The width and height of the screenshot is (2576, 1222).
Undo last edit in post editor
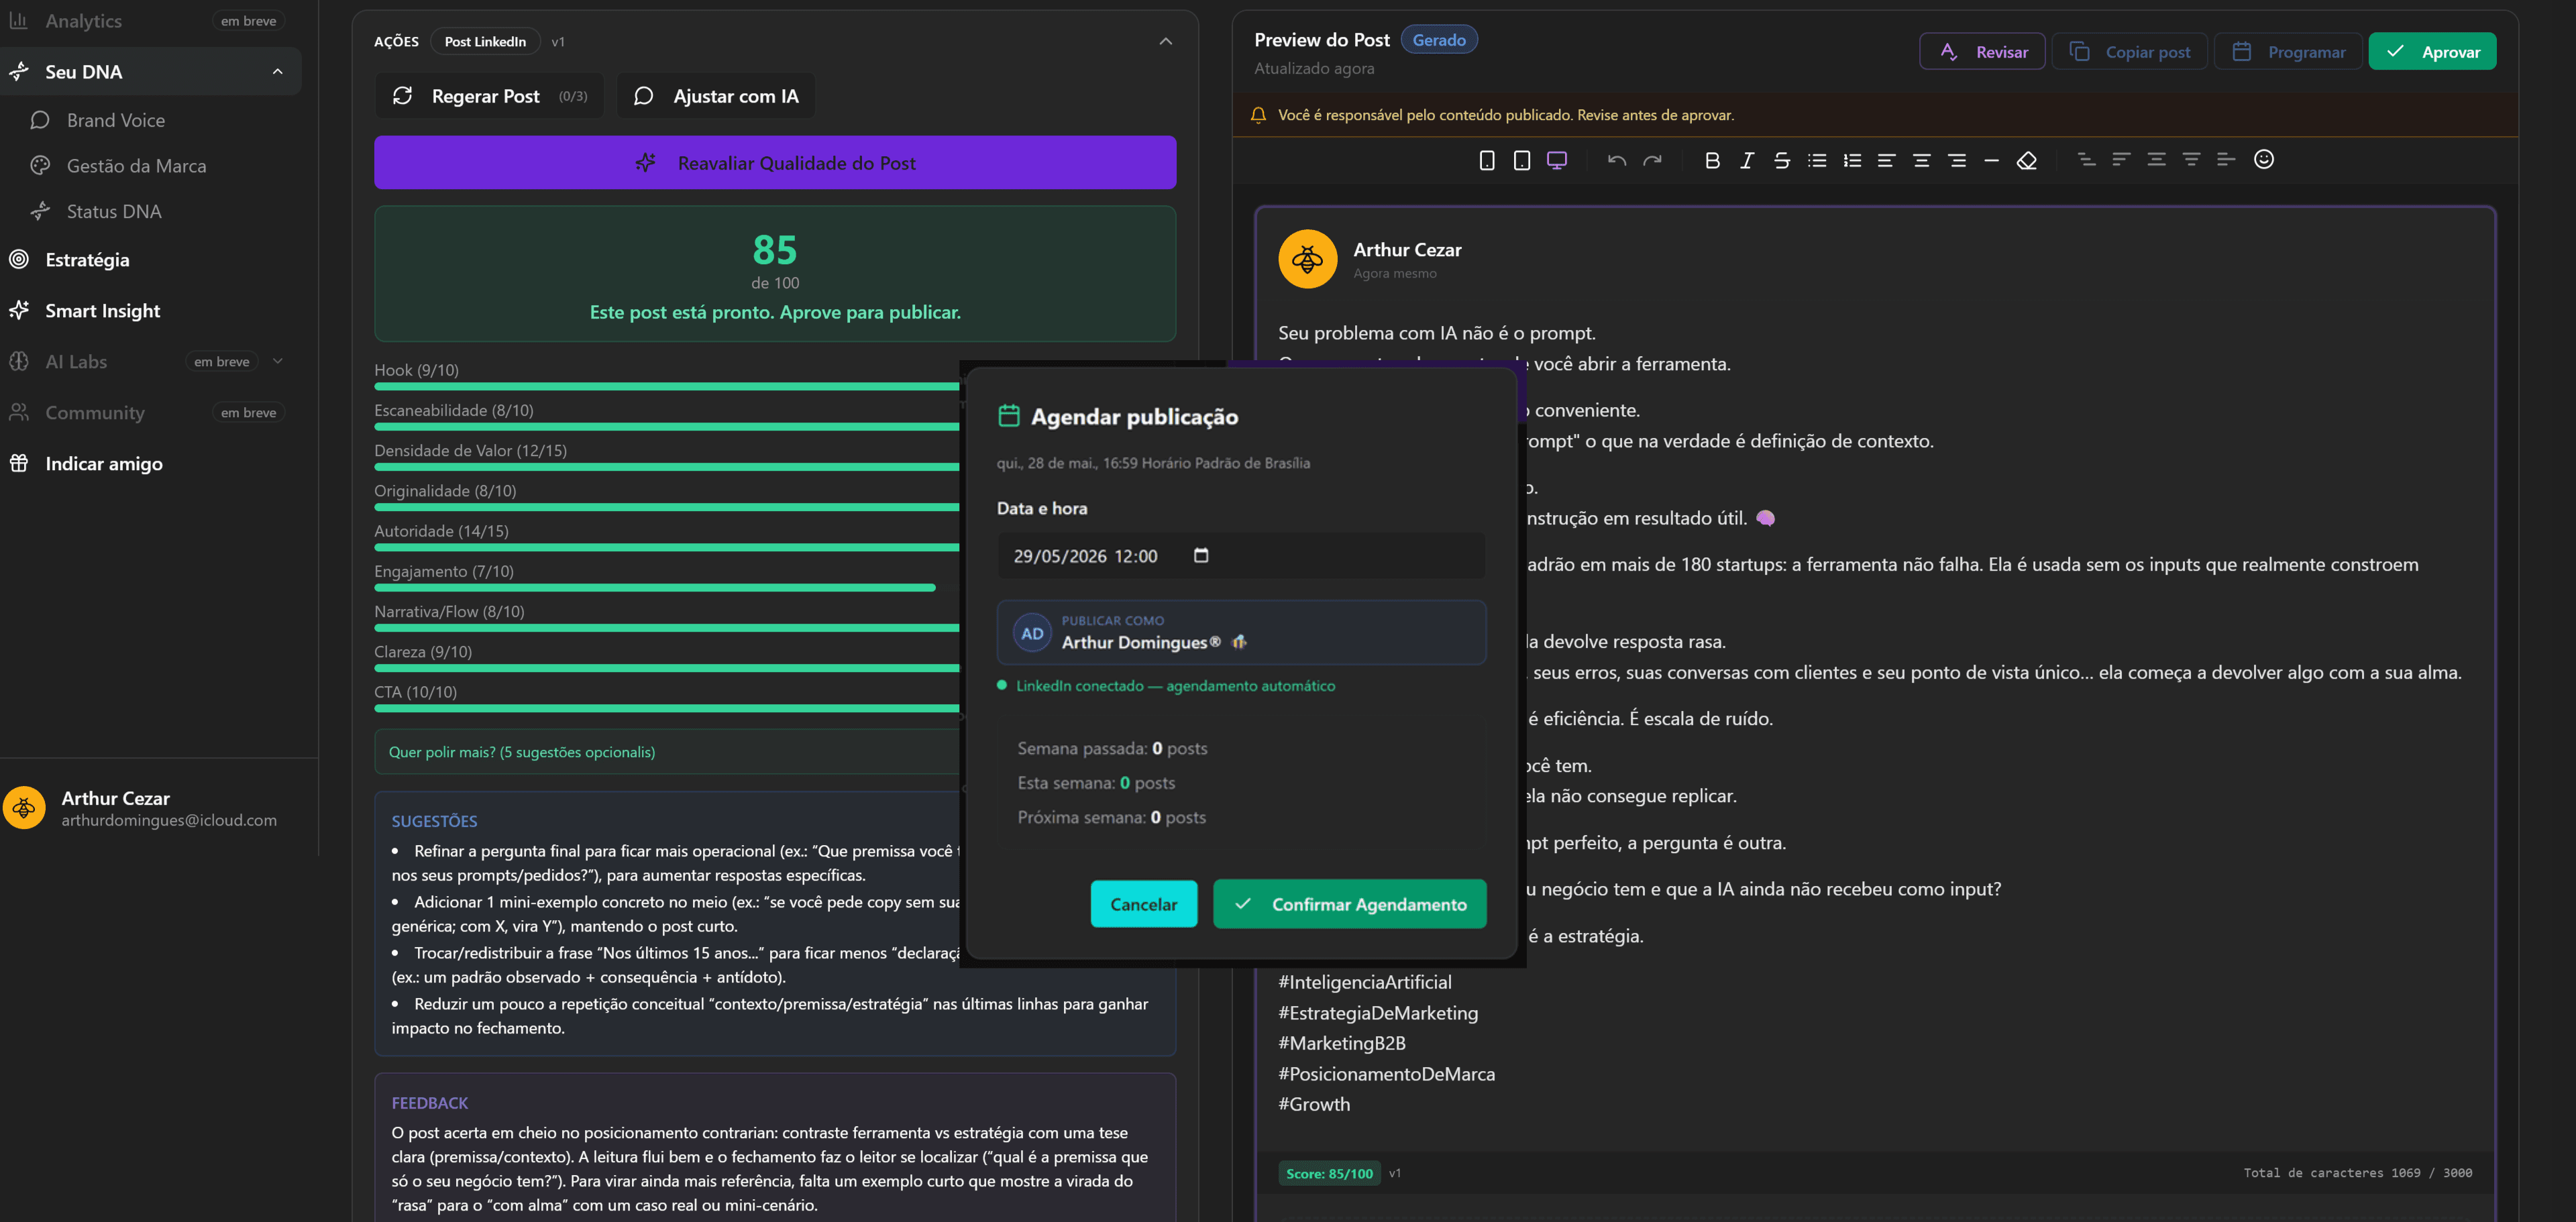pyautogui.click(x=1617, y=160)
